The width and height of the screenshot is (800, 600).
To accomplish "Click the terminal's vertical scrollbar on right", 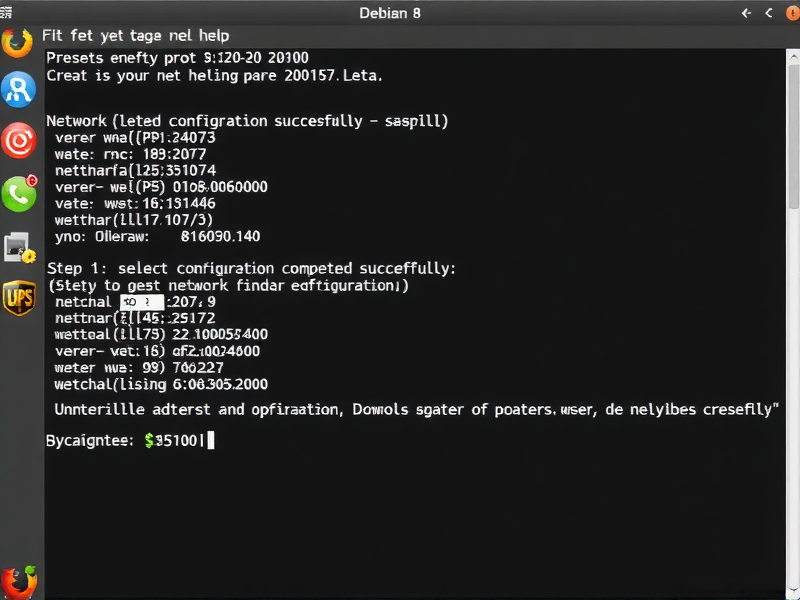I will pyautogui.click(x=793, y=150).
